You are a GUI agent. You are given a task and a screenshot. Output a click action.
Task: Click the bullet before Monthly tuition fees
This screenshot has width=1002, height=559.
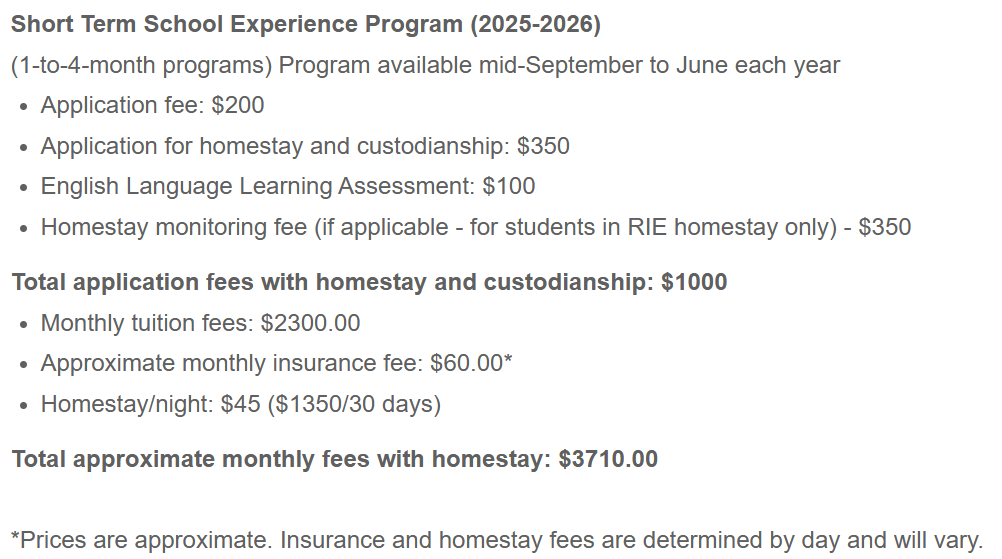click(24, 324)
